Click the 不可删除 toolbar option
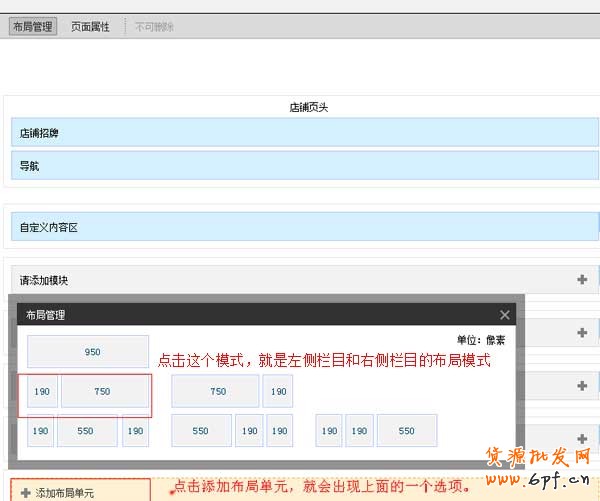Image resolution: width=600 pixels, height=501 pixels. 154,27
